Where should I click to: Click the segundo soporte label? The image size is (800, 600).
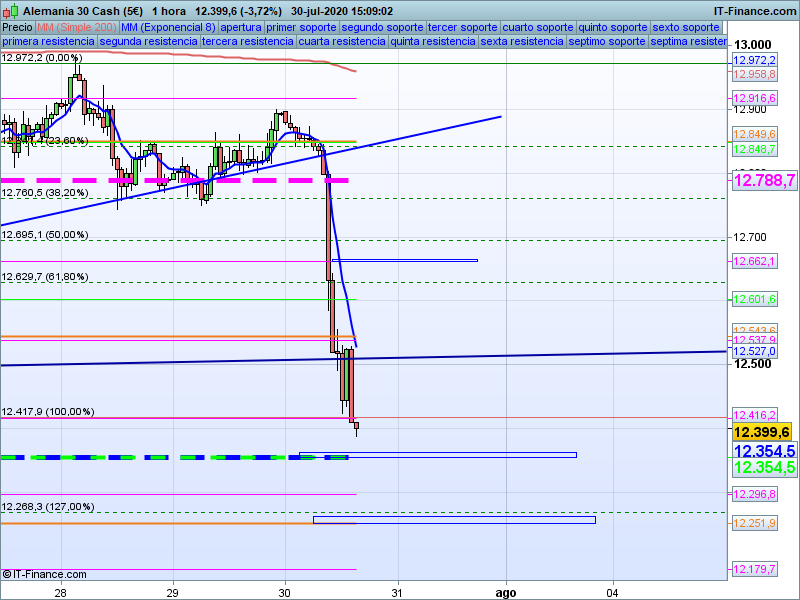pos(383,28)
